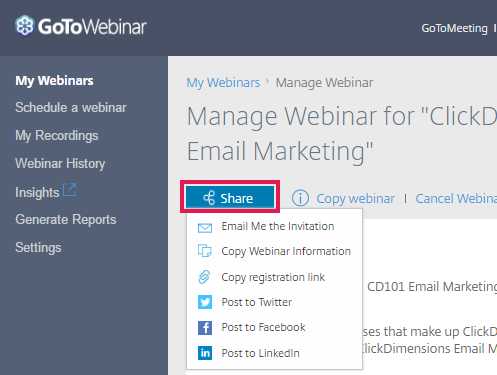
Task: Open Schedule a webinar
Action: click(x=71, y=108)
